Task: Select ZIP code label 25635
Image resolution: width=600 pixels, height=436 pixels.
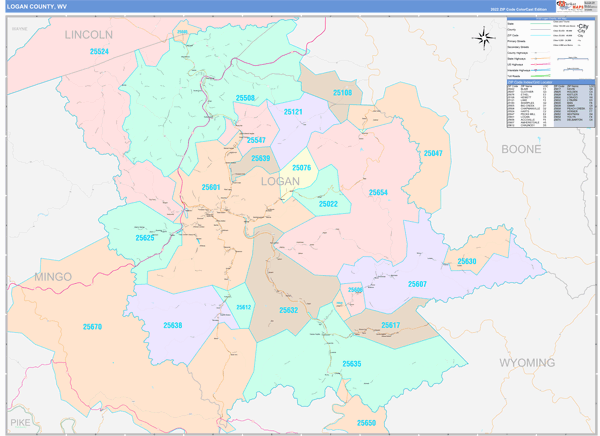Action: 352,364
